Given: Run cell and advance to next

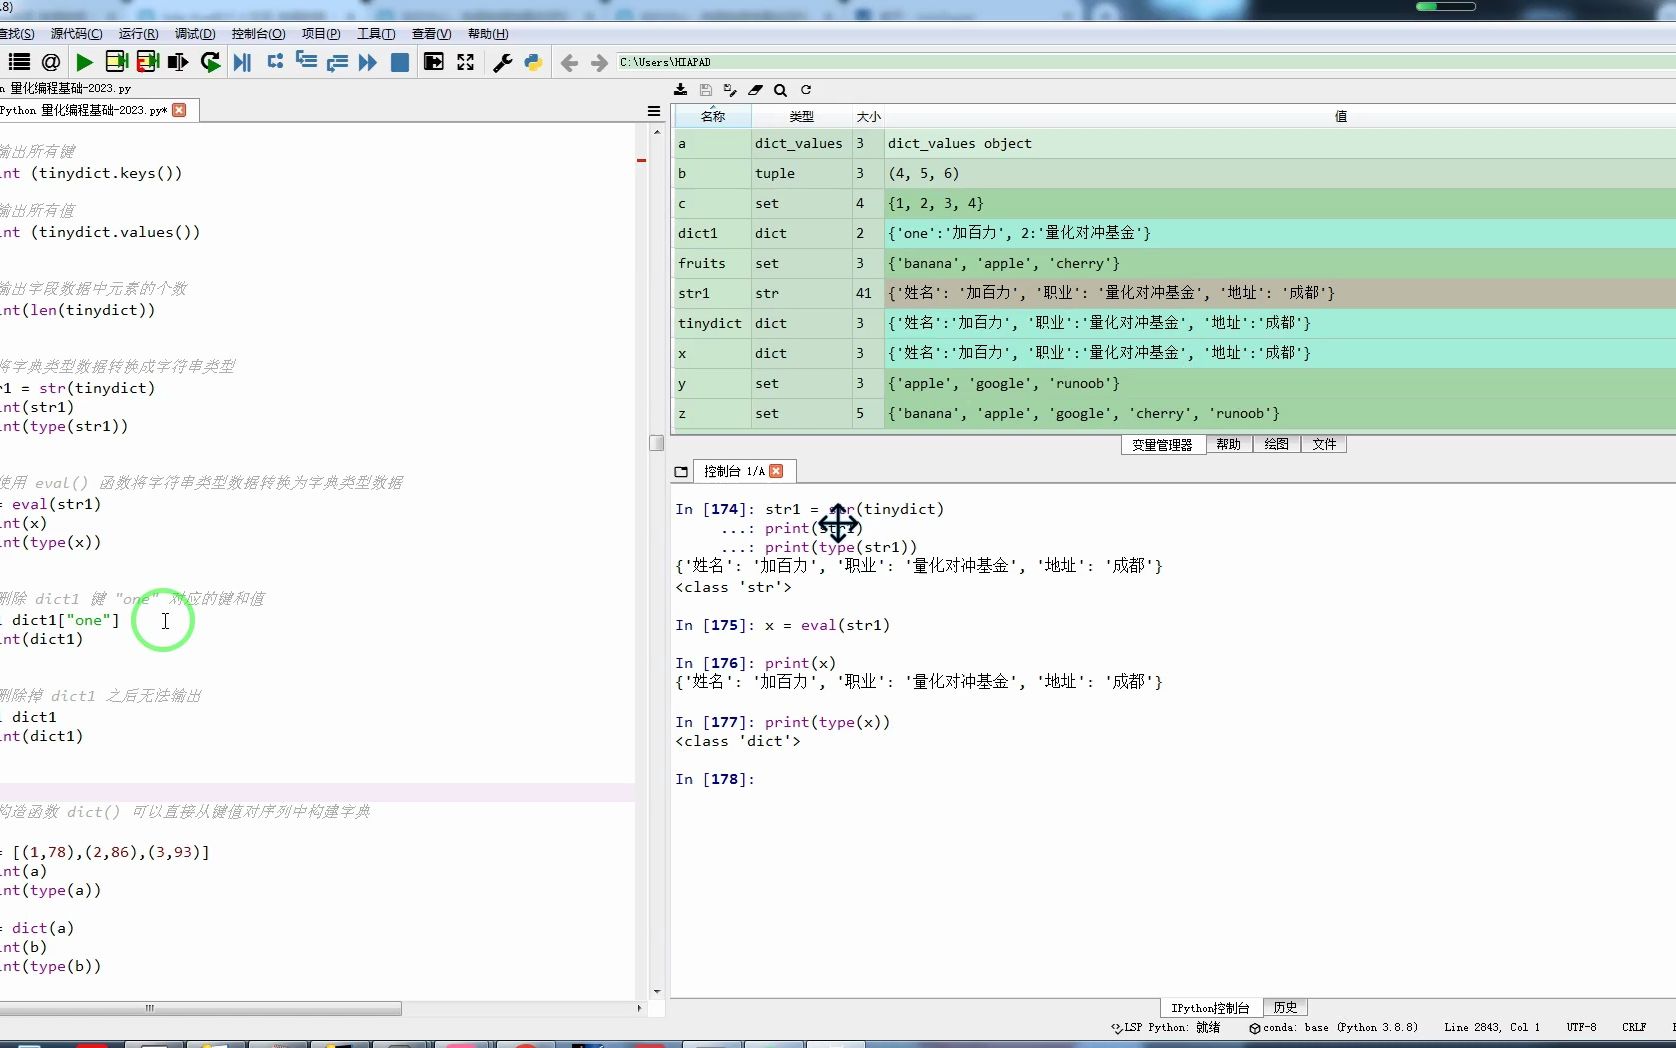Looking at the screenshot, I should tap(147, 62).
